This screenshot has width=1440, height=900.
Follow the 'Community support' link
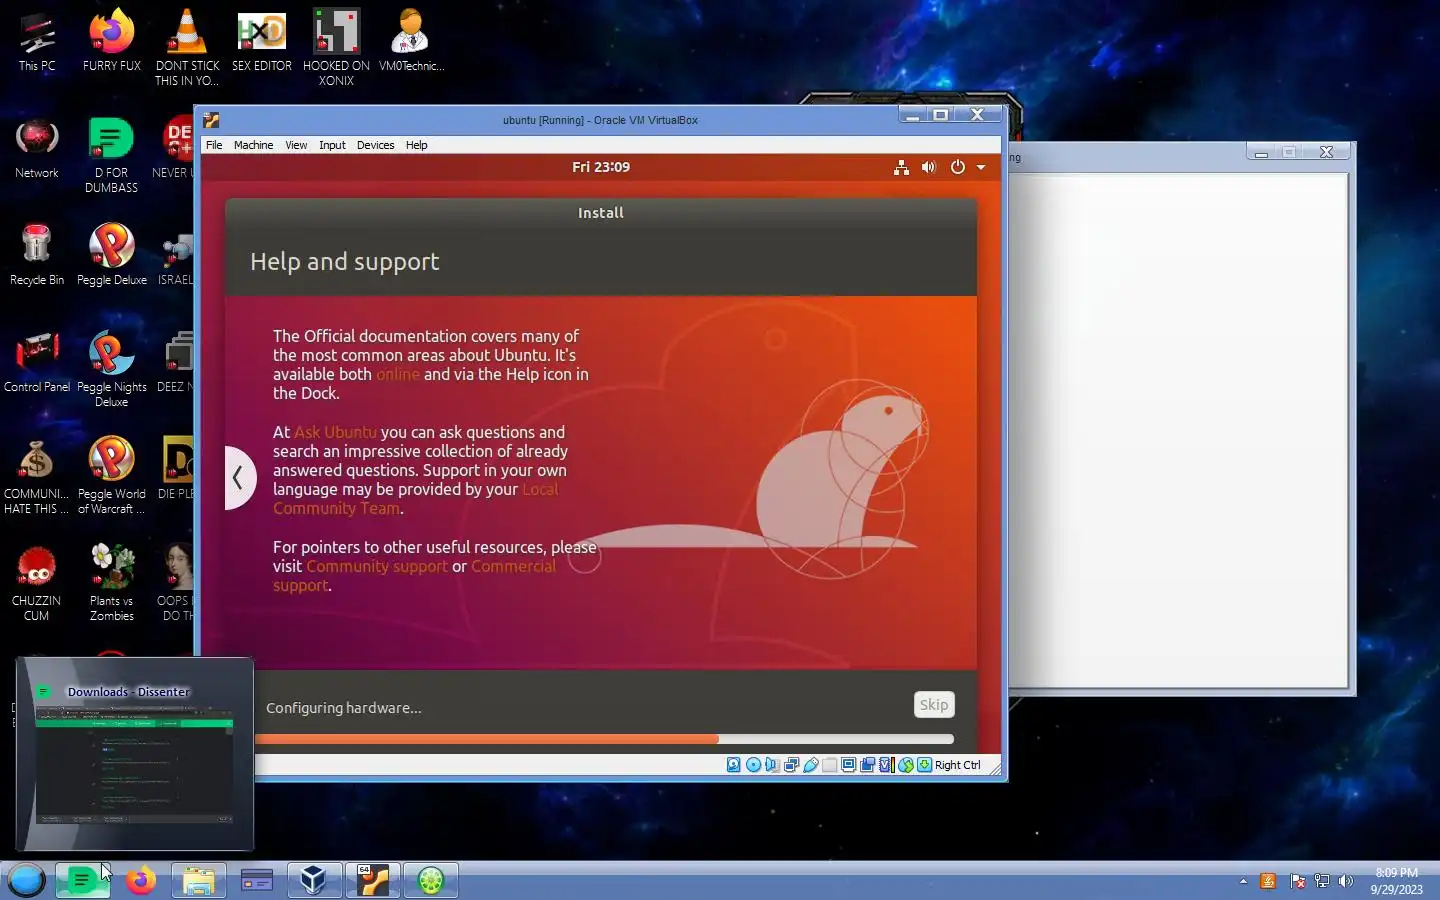(x=377, y=566)
